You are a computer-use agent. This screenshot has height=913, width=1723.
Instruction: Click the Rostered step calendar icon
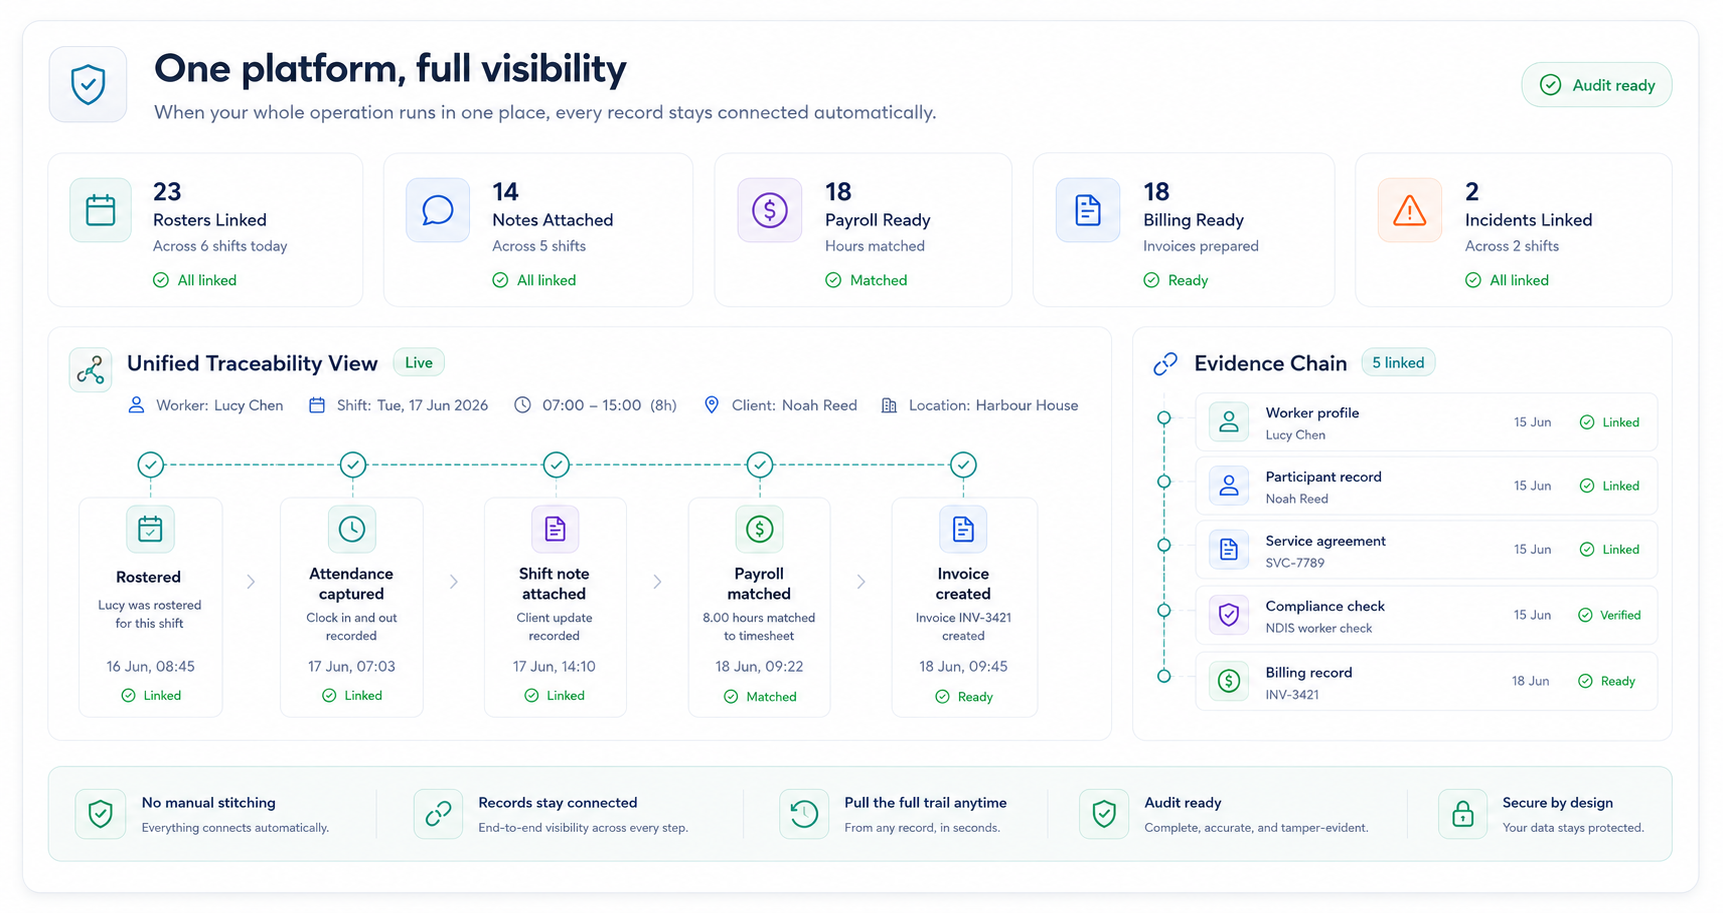pyautogui.click(x=150, y=529)
